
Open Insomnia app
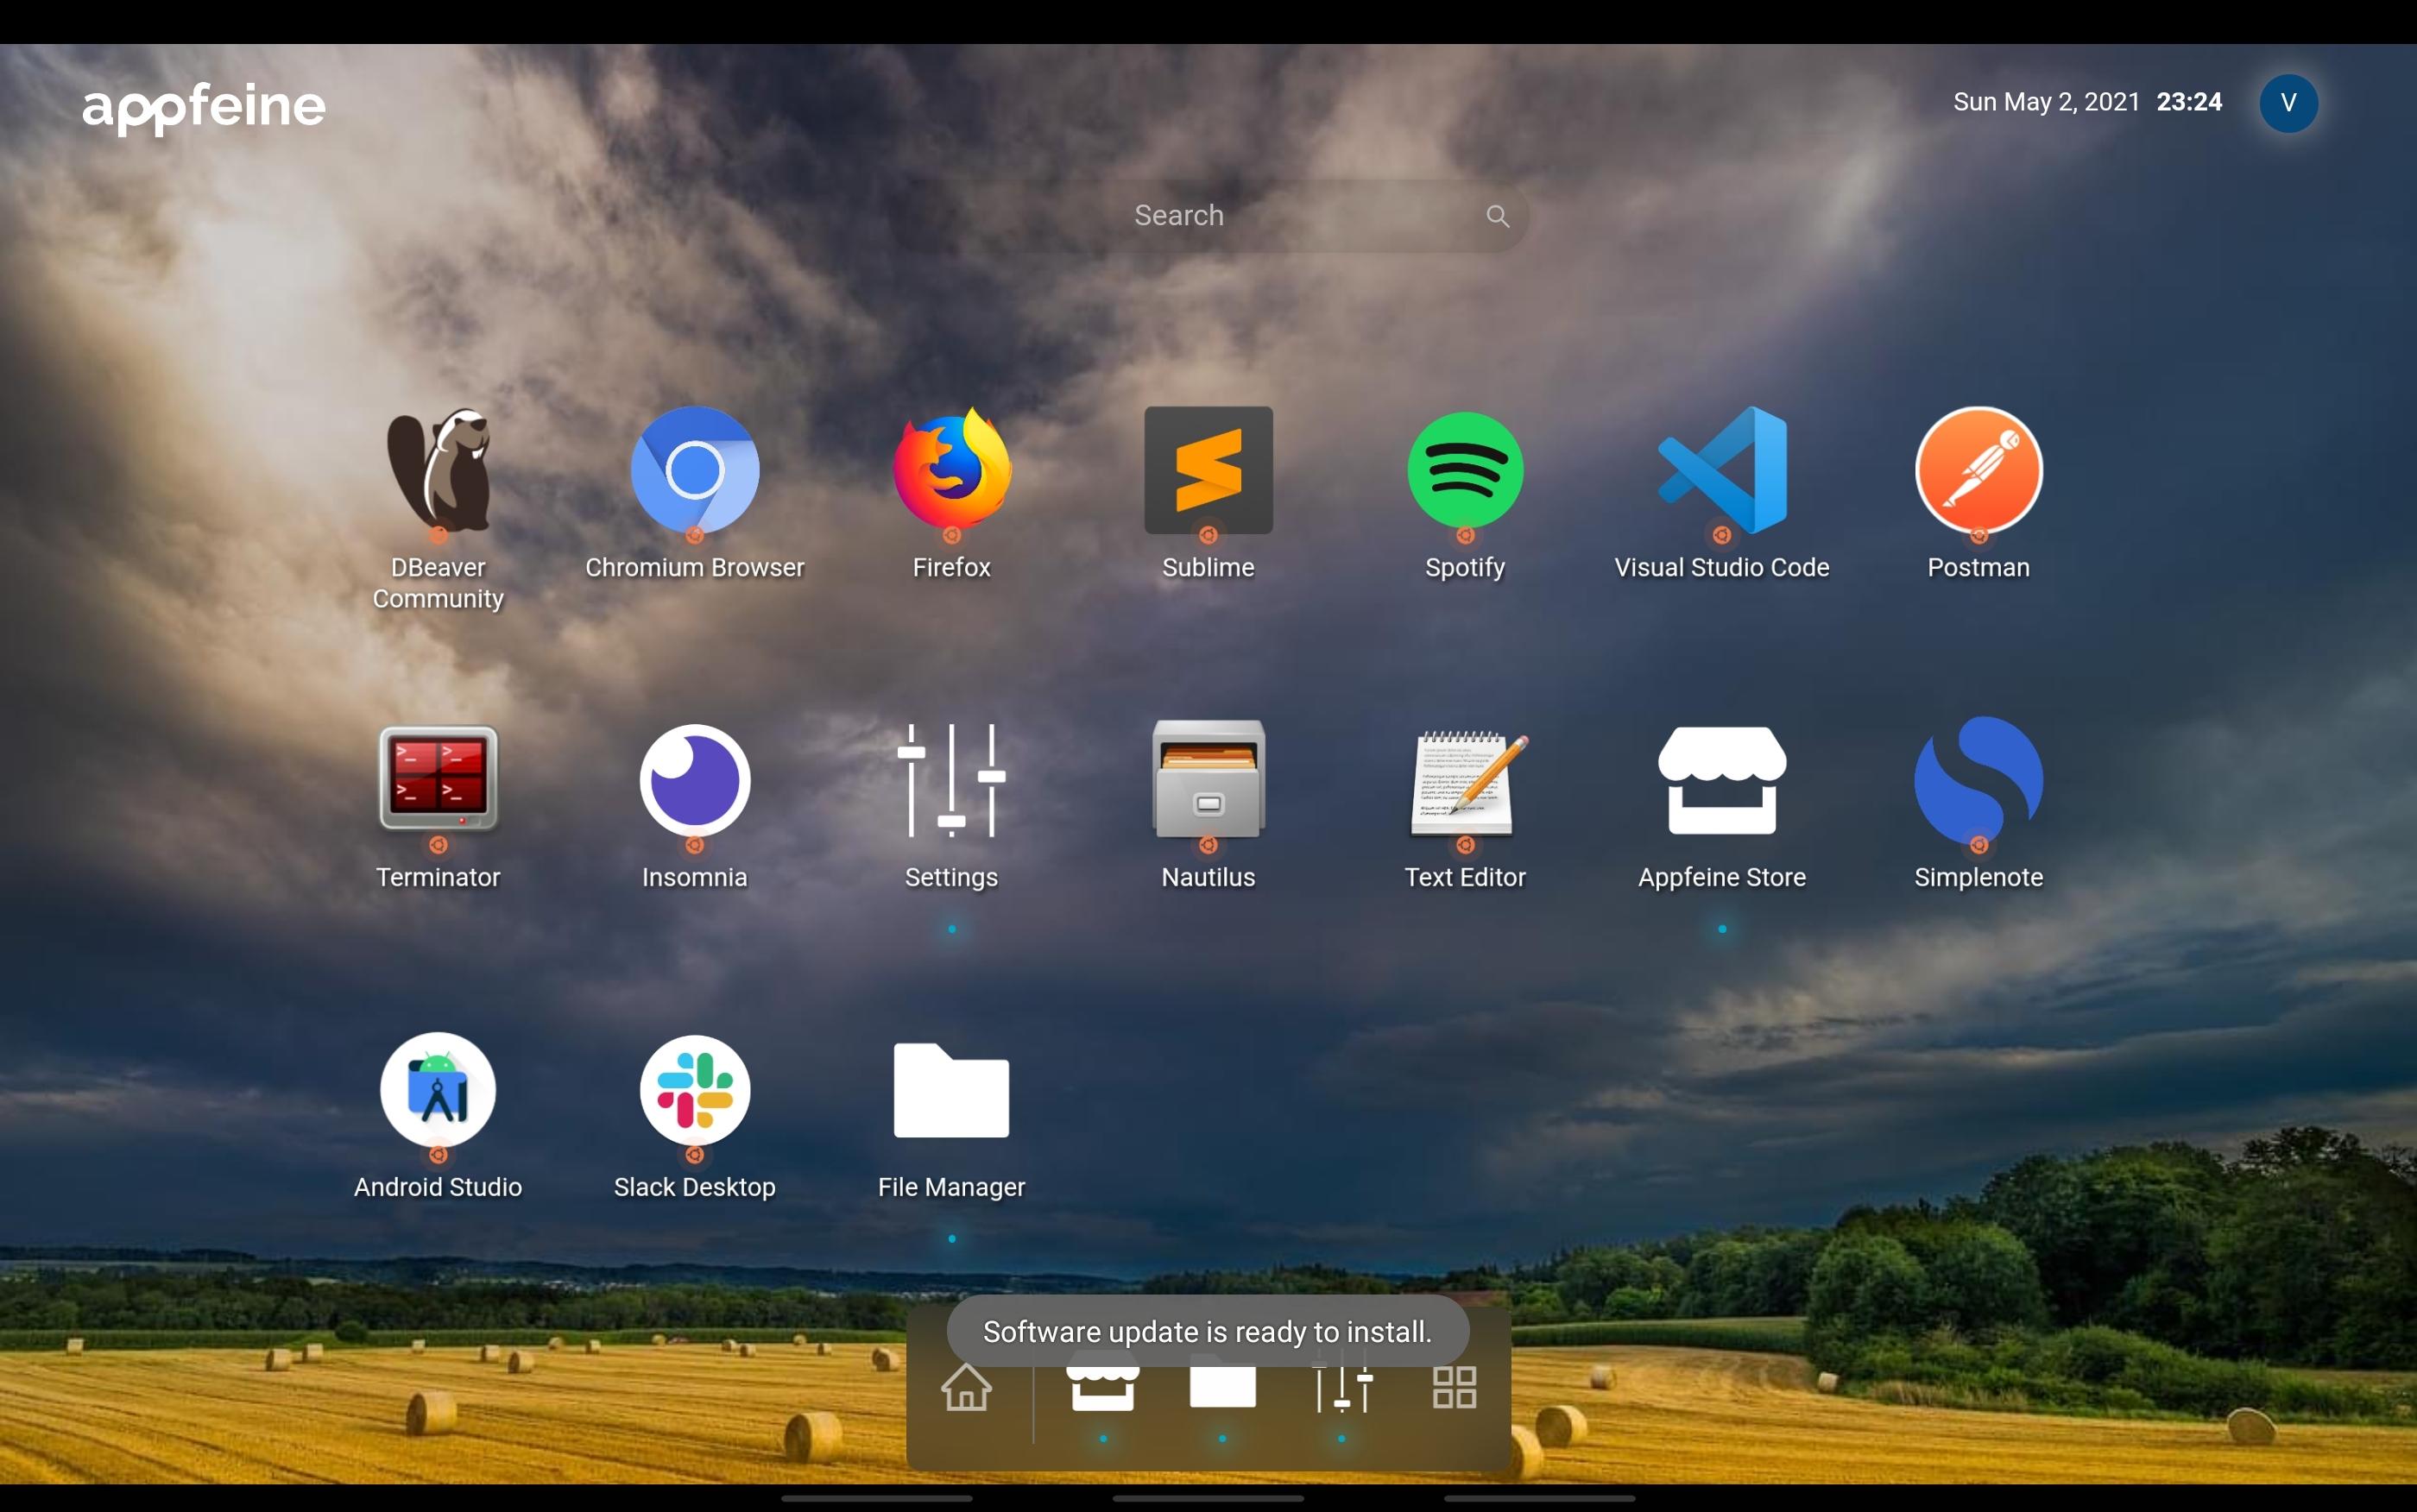(695, 779)
